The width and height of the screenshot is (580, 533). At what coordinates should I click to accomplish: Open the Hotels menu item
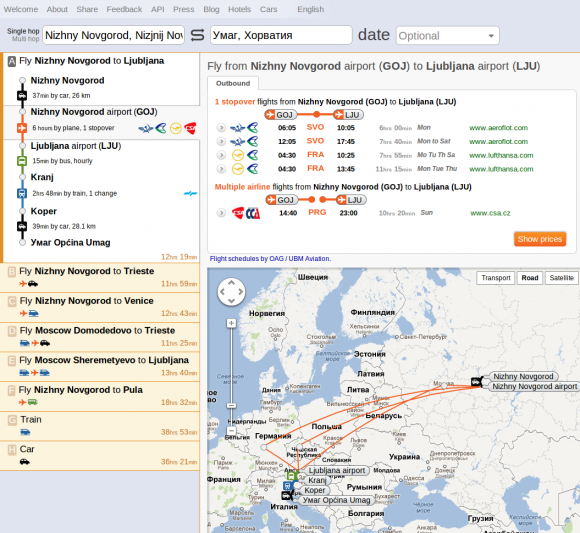pyautogui.click(x=239, y=9)
